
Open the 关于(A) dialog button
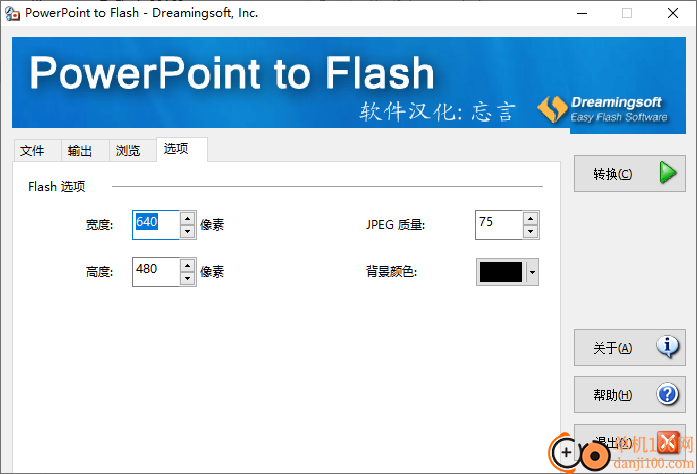click(629, 347)
